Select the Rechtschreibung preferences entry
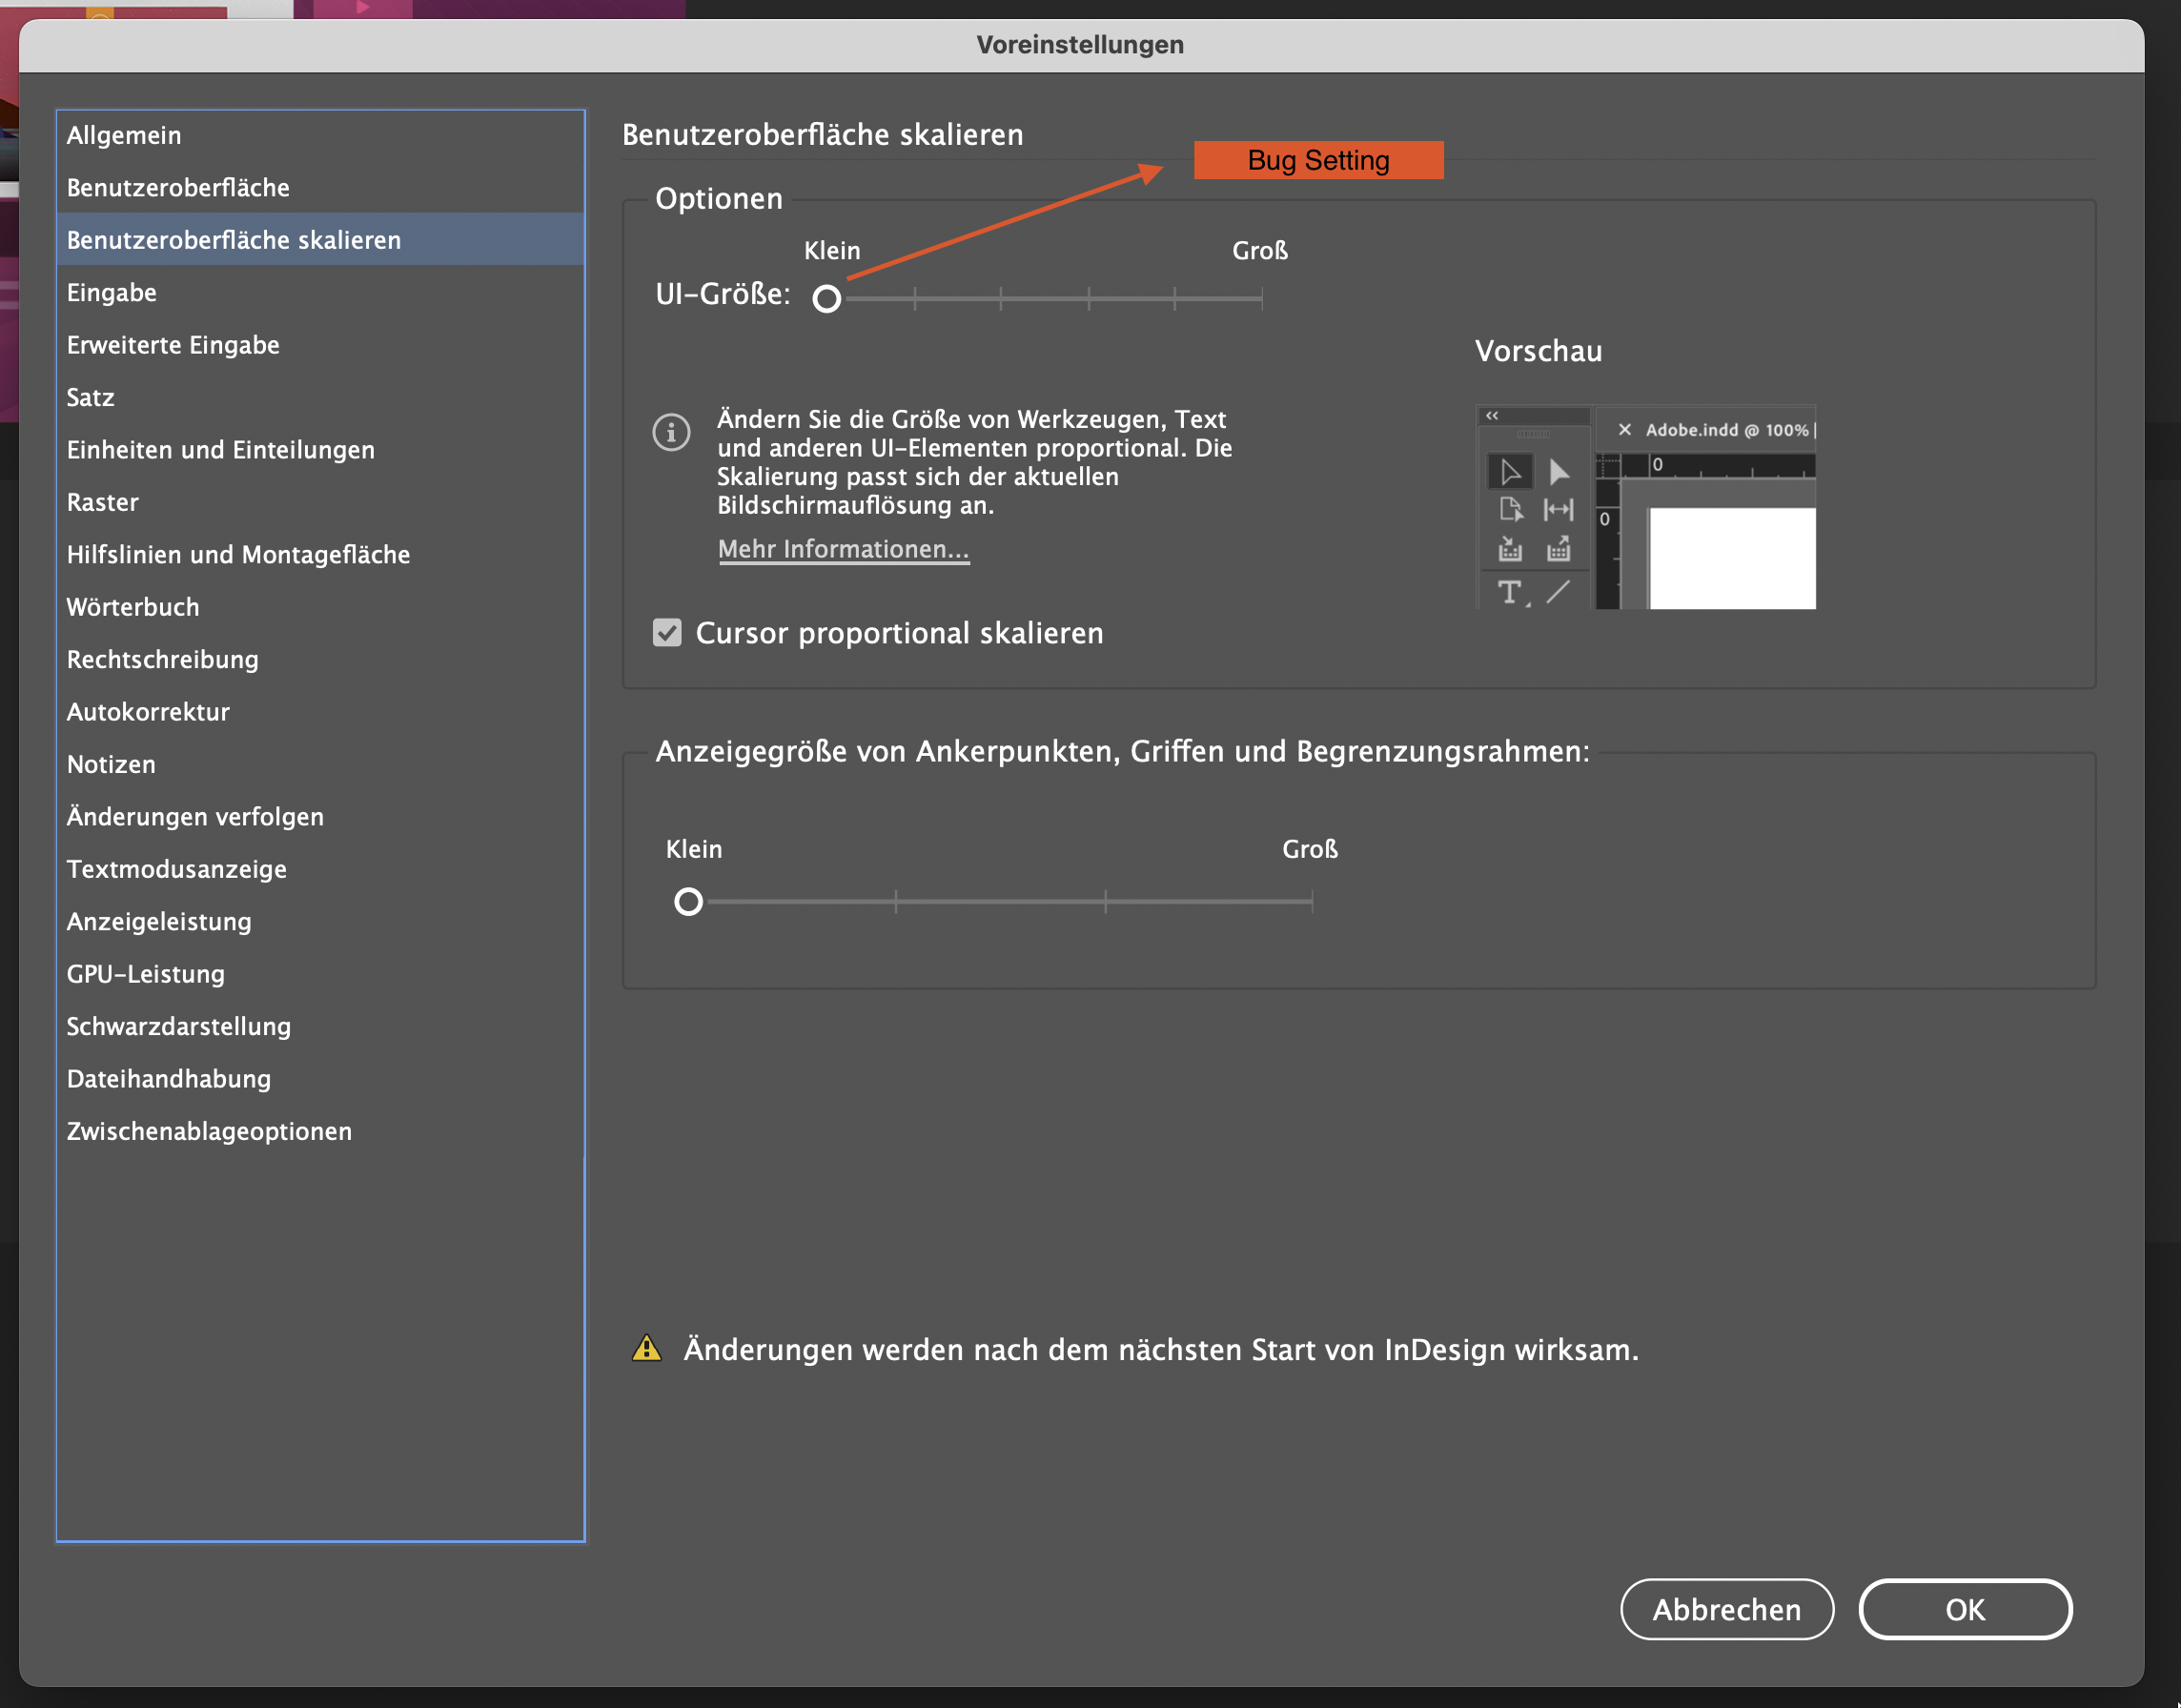This screenshot has height=1708, width=2181. pyautogui.click(x=163, y=659)
